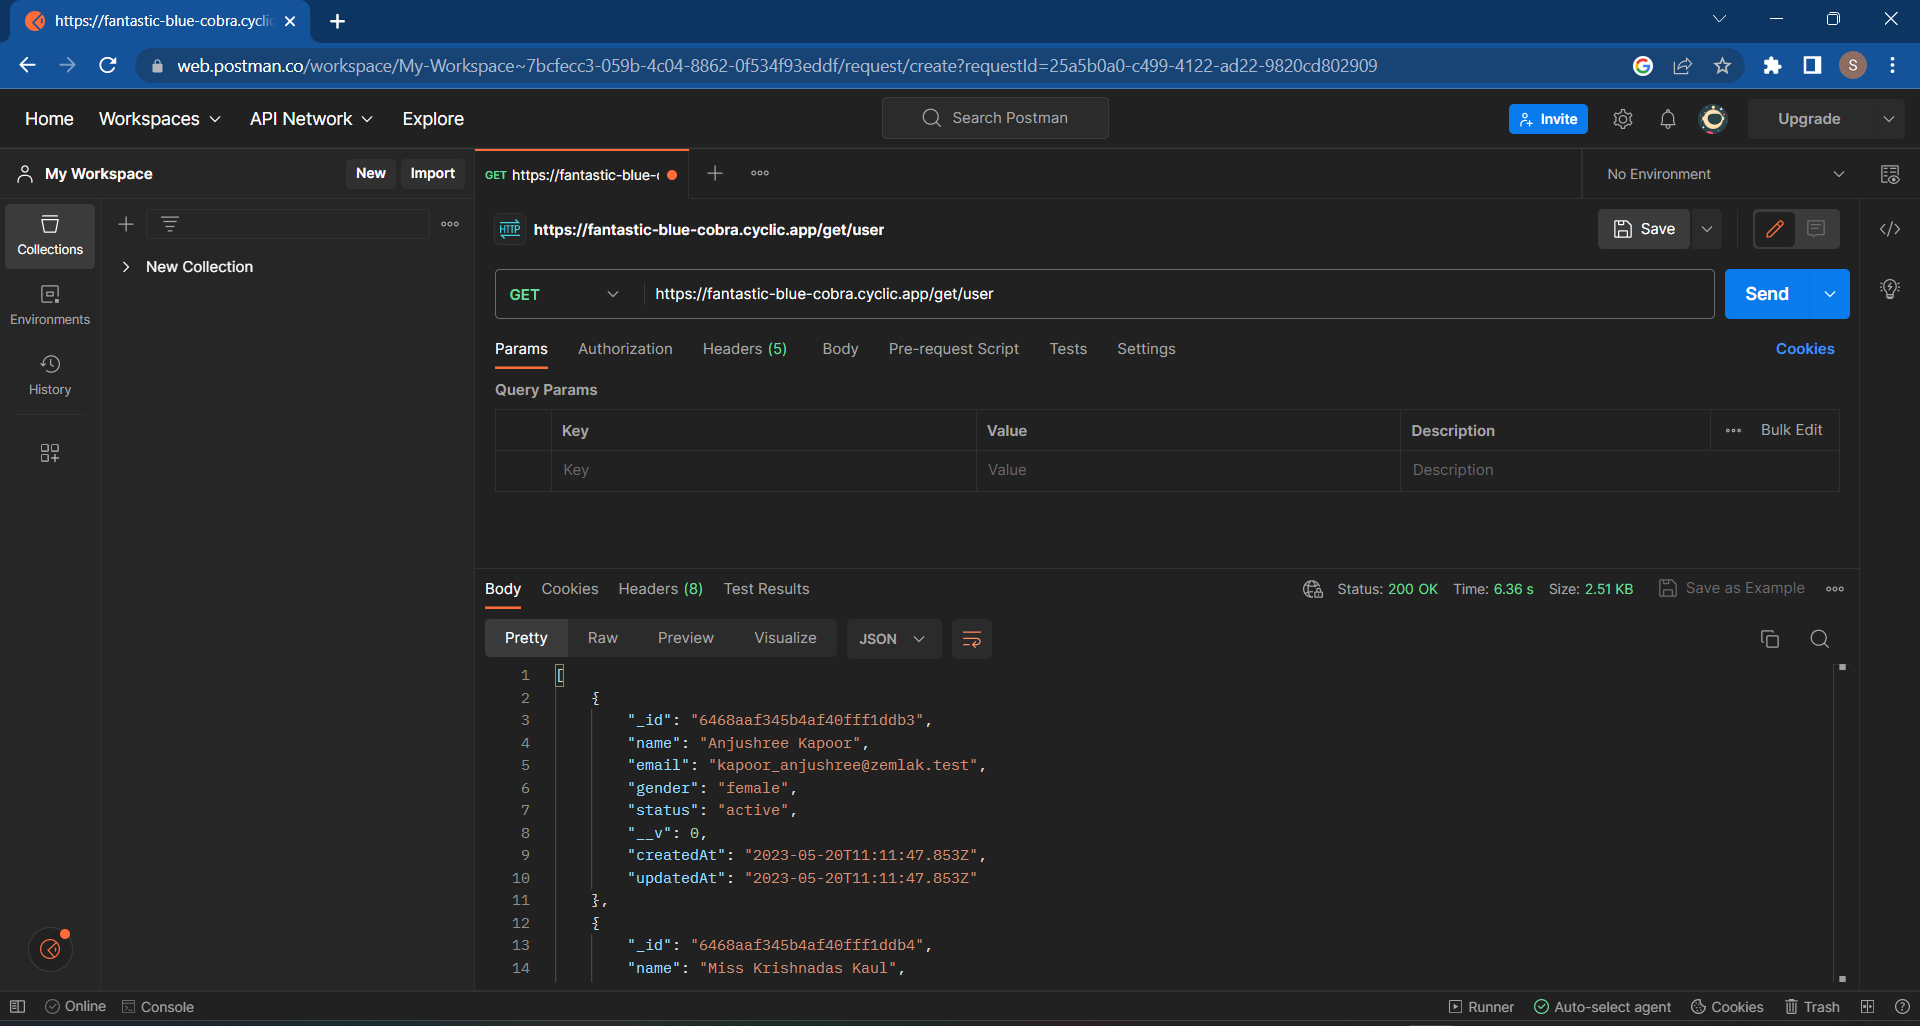Click the code snippet icon
Screen dimensions: 1920x1026
(x=1889, y=229)
